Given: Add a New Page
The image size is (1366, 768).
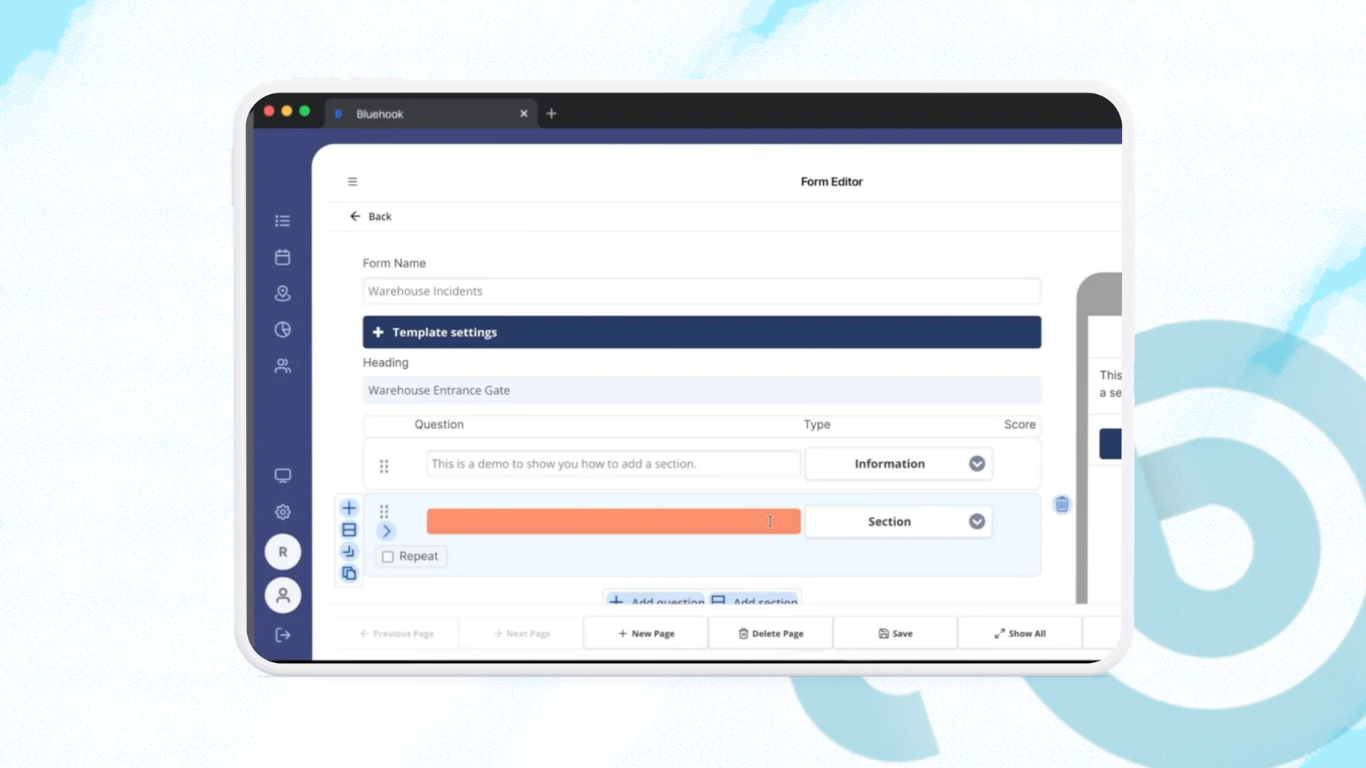Looking at the screenshot, I should coord(646,634).
